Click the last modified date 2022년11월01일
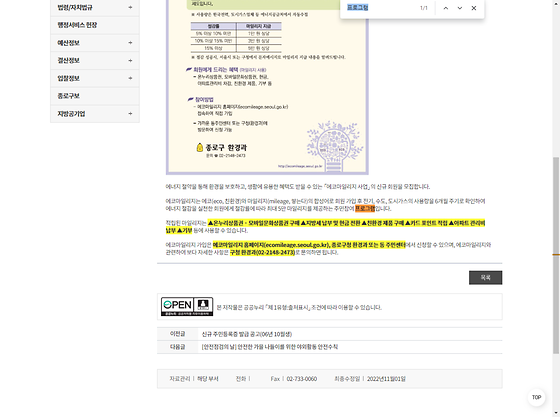Viewport: 560px width, 417px height. pyautogui.click(x=386, y=379)
